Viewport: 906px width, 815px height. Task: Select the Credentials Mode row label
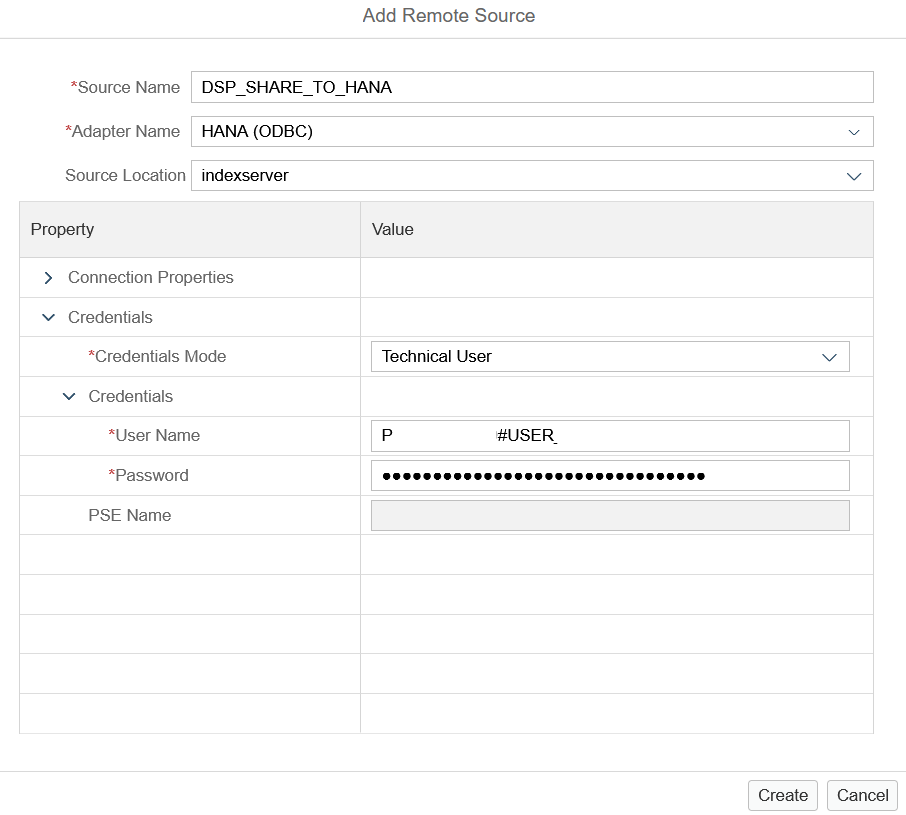click(157, 356)
